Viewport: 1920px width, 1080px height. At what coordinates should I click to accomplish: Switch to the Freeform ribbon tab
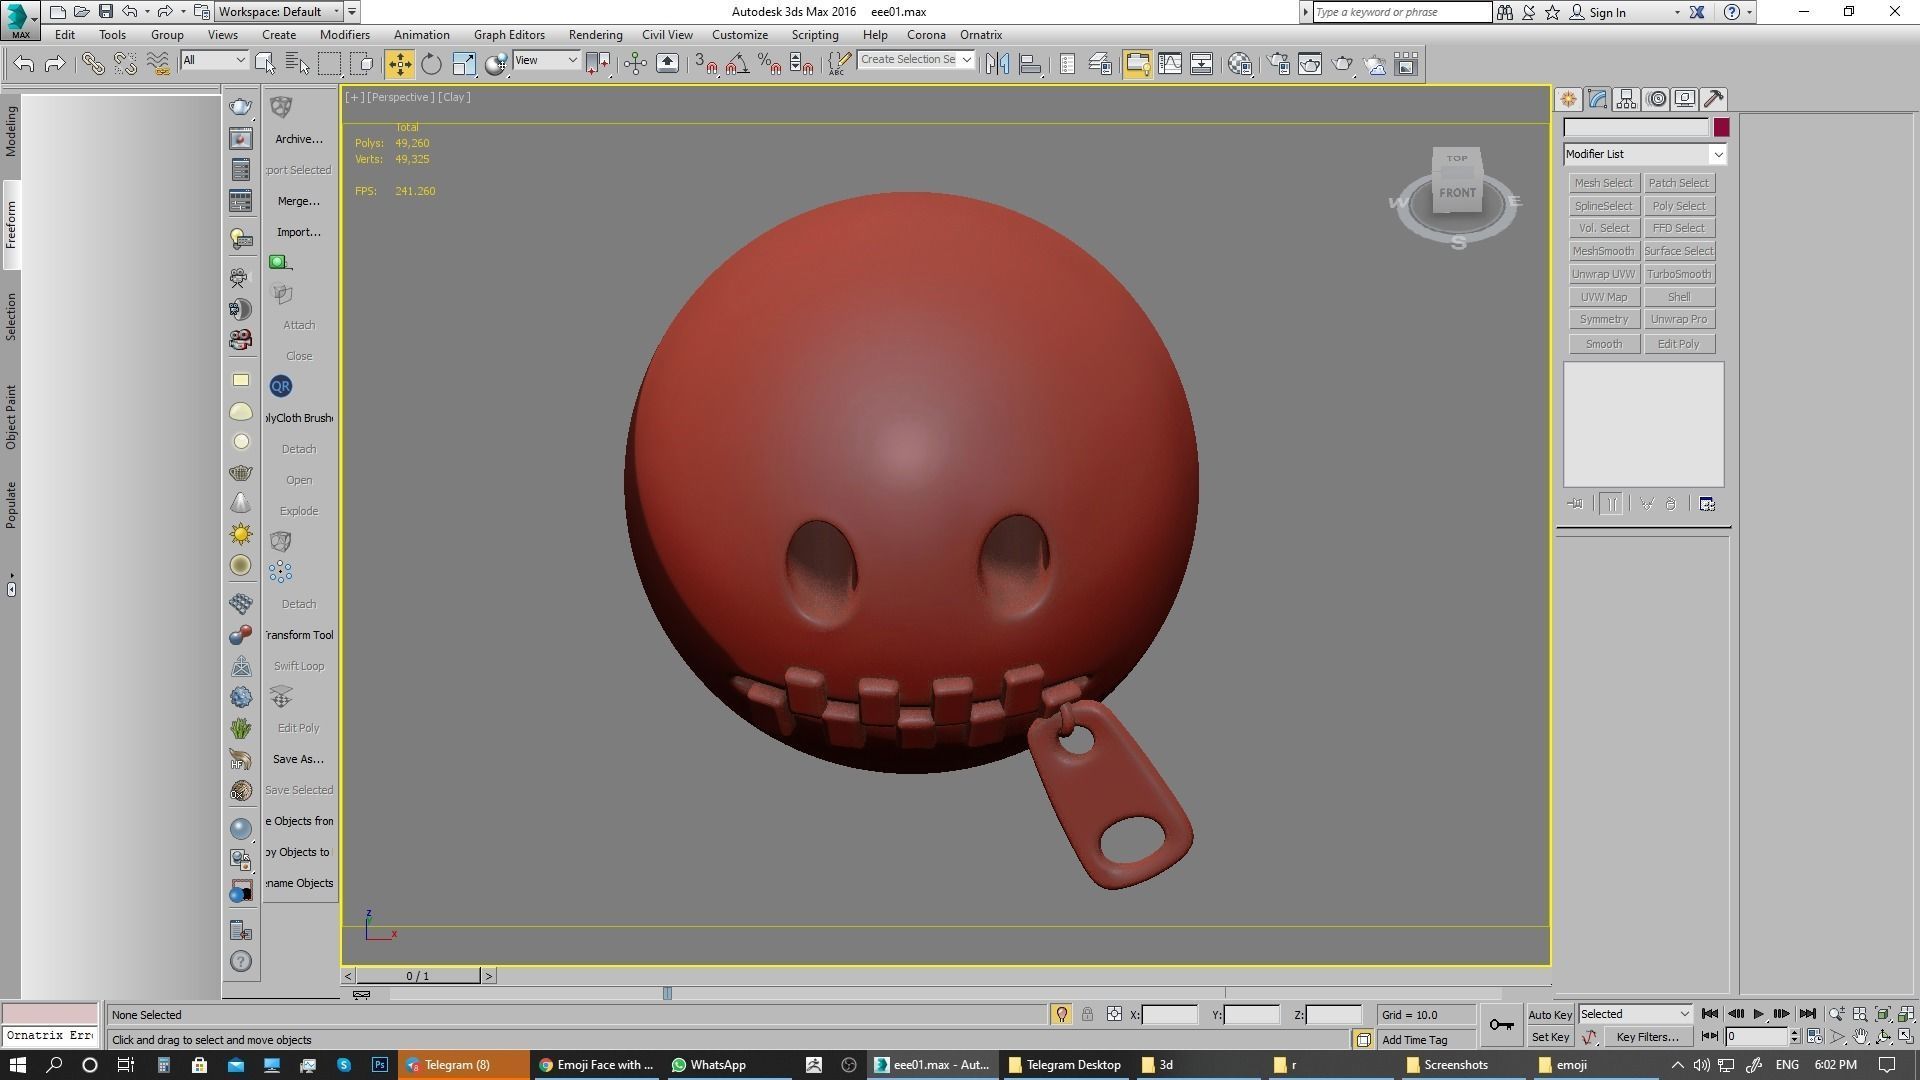11,225
